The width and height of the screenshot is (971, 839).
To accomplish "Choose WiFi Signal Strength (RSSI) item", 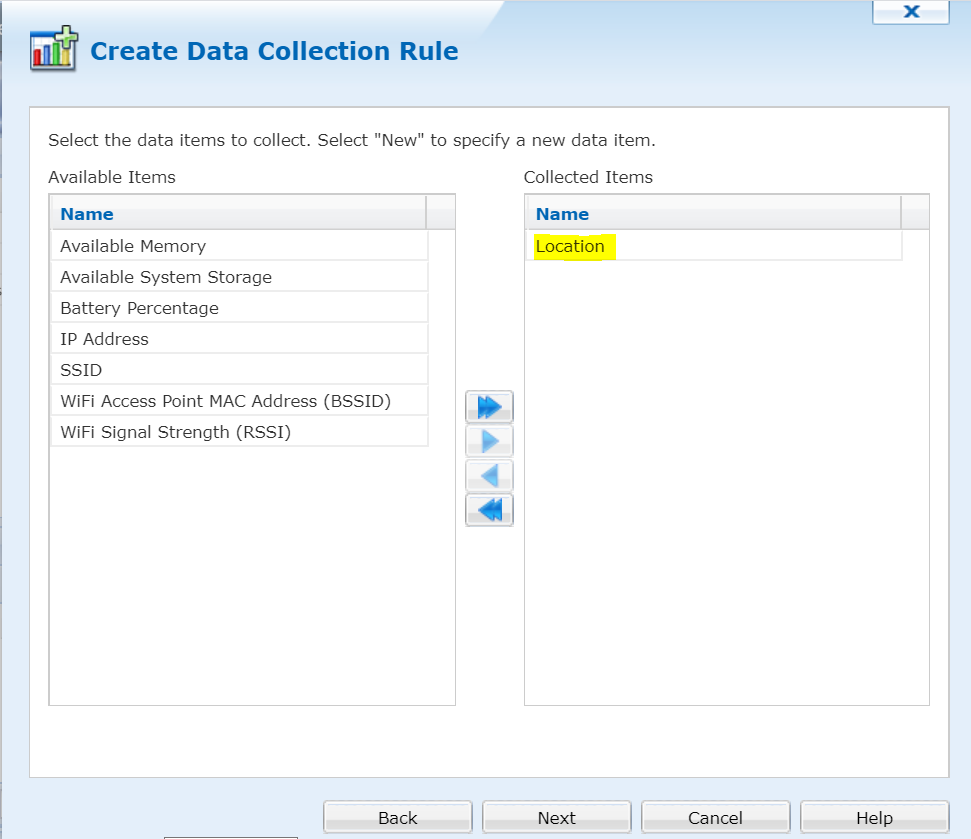I will point(175,432).
